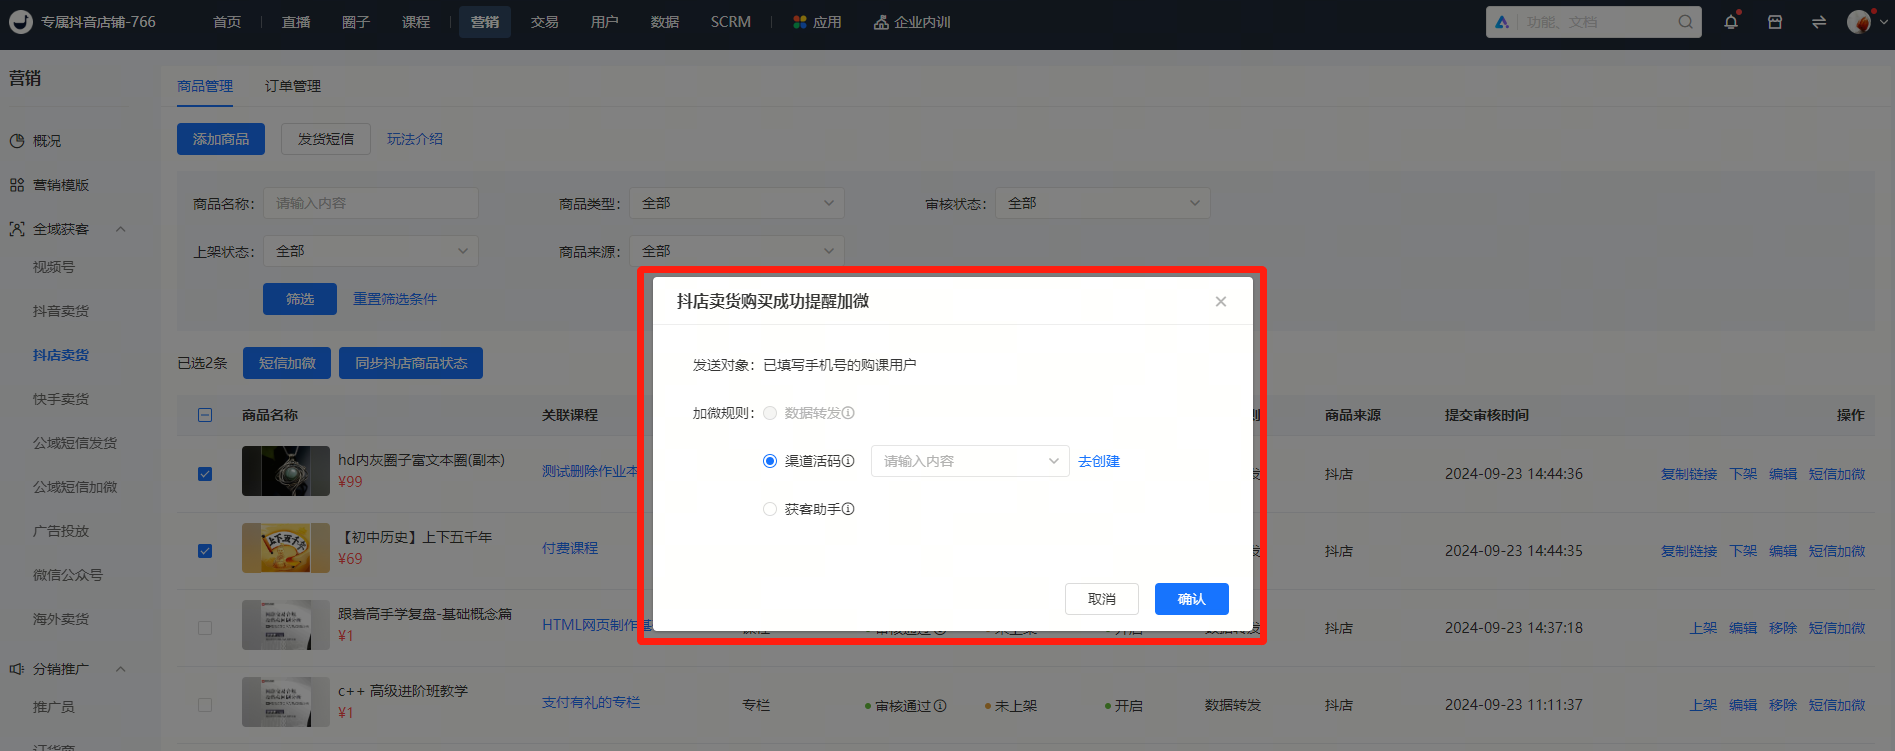Open the 商品类型 dropdown

[737, 203]
